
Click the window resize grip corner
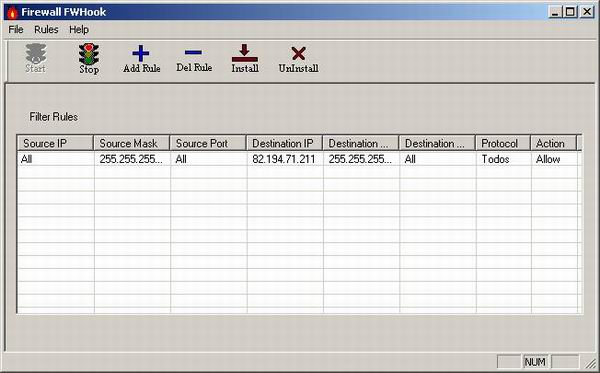coord(591,363)
